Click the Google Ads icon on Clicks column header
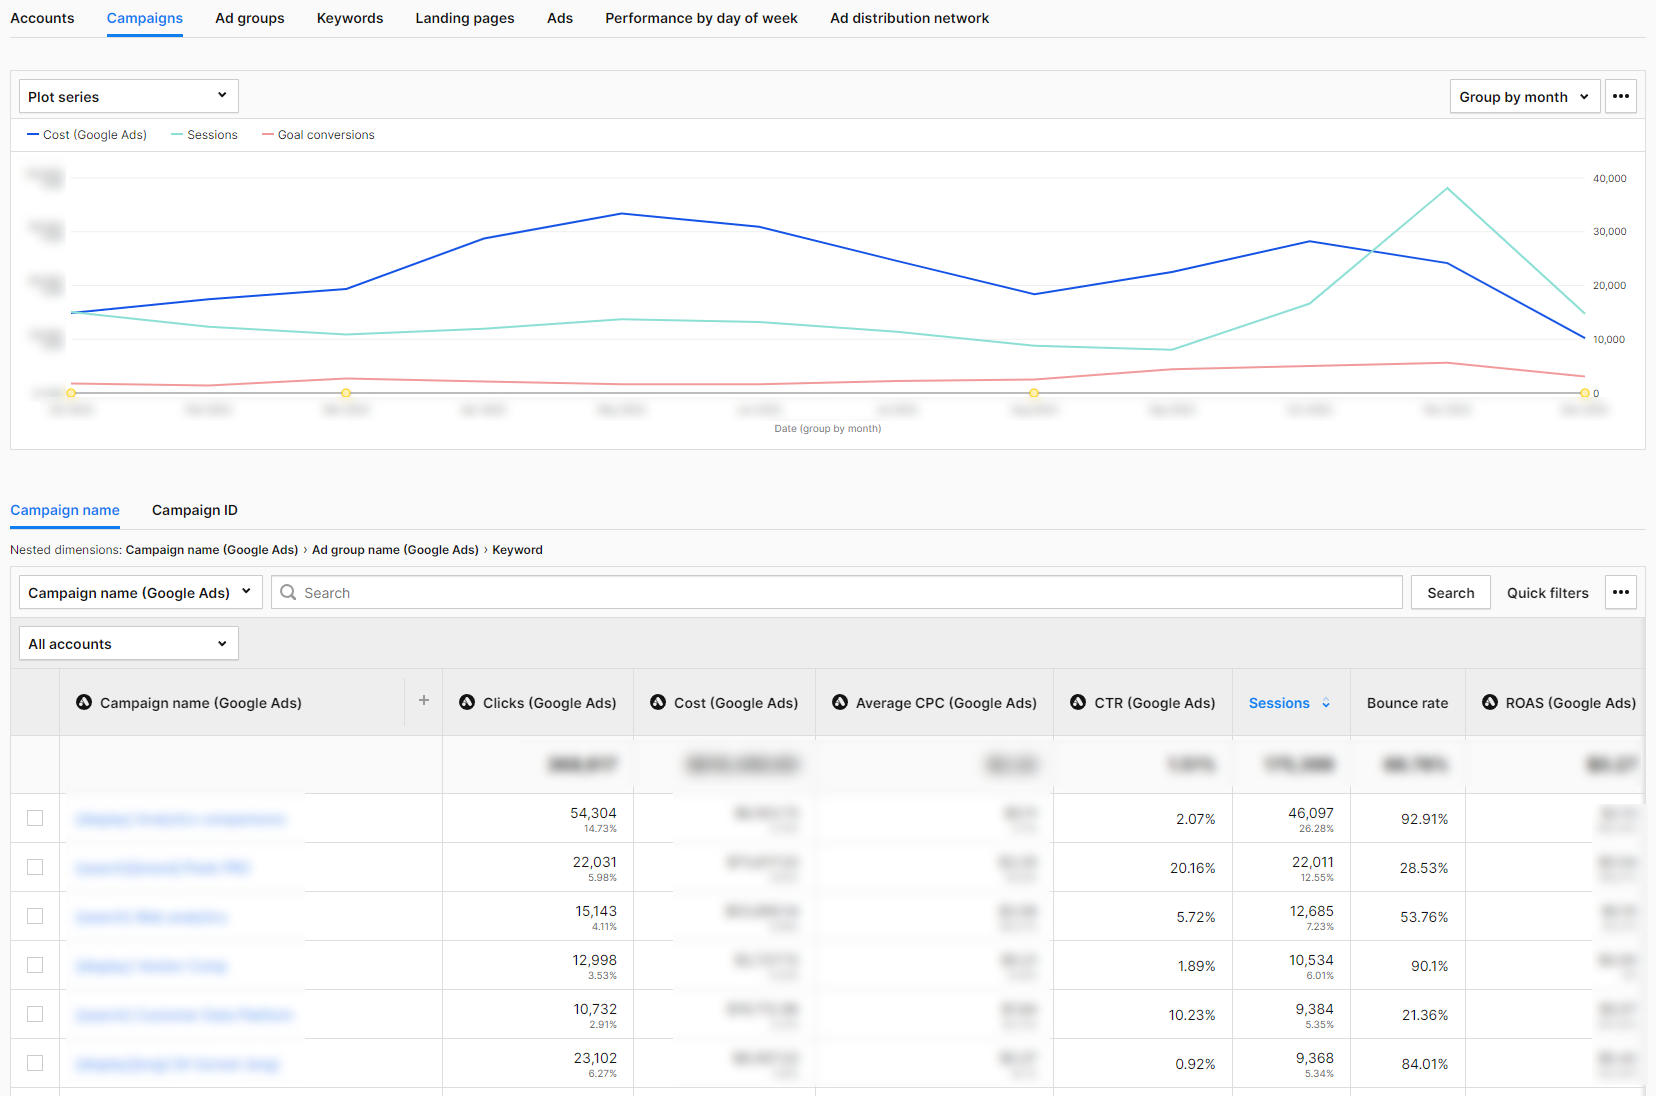This screenshot has height=1096, width=1656. pyautogui.click(x=467, y=703)
